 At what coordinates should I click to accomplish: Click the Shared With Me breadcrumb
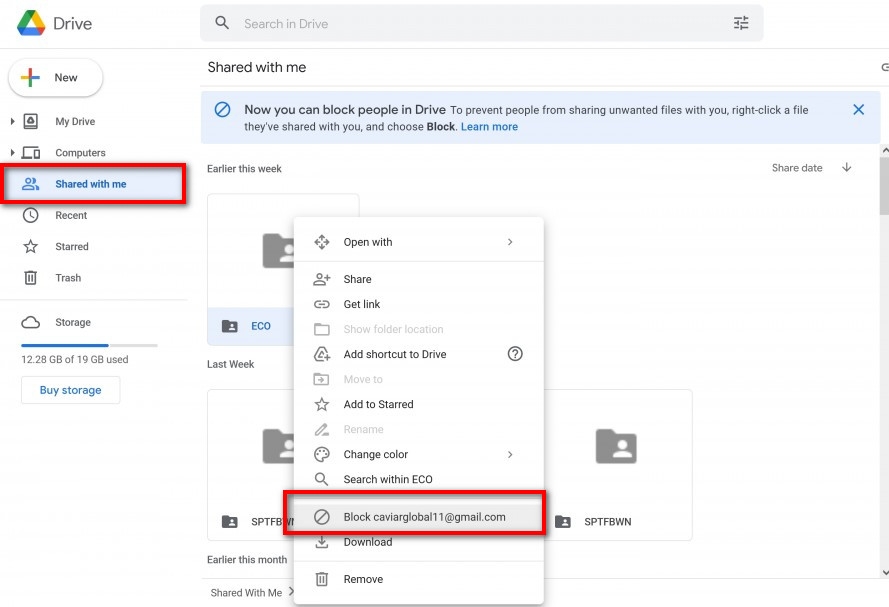pyautogui.click(x=246, y=593)
